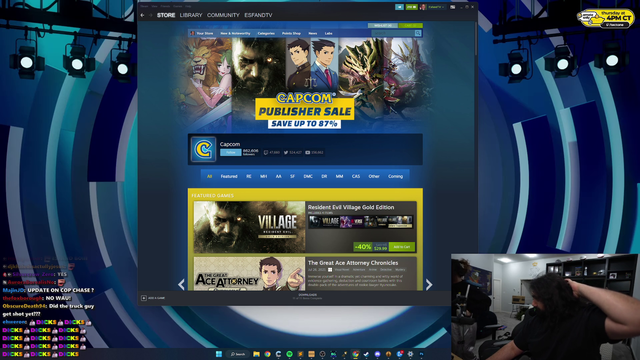This screenshot has width=640, height=360.
Task: Select the AA filter tab
Action: [278, 176]
